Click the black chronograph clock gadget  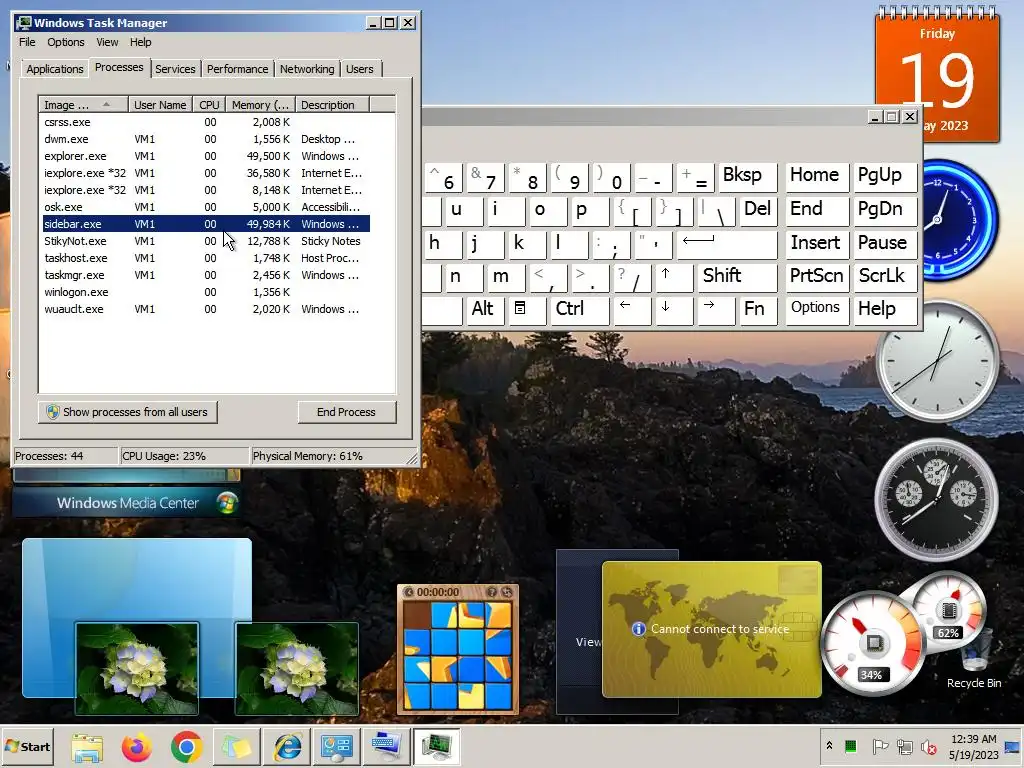click(936, 500)
